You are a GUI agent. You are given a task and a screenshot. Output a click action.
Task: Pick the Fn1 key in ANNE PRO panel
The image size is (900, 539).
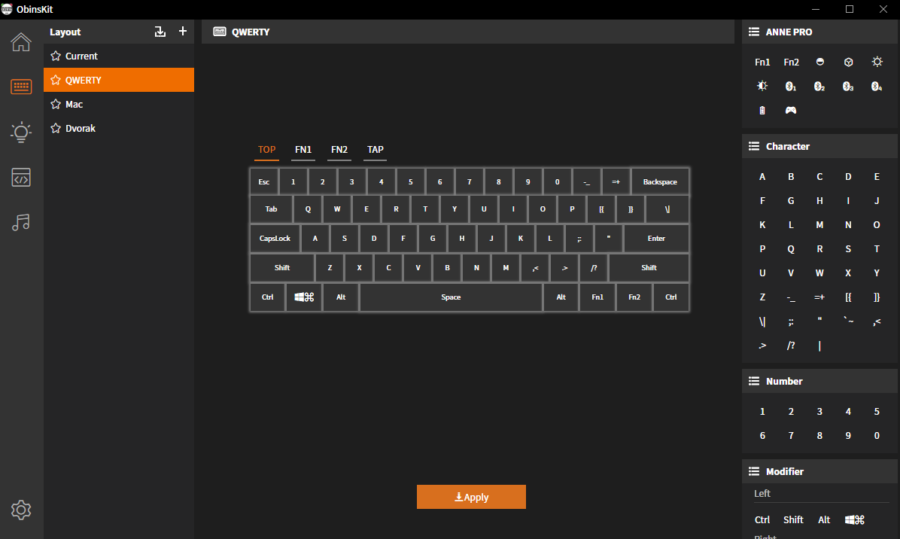pos(762,62)
